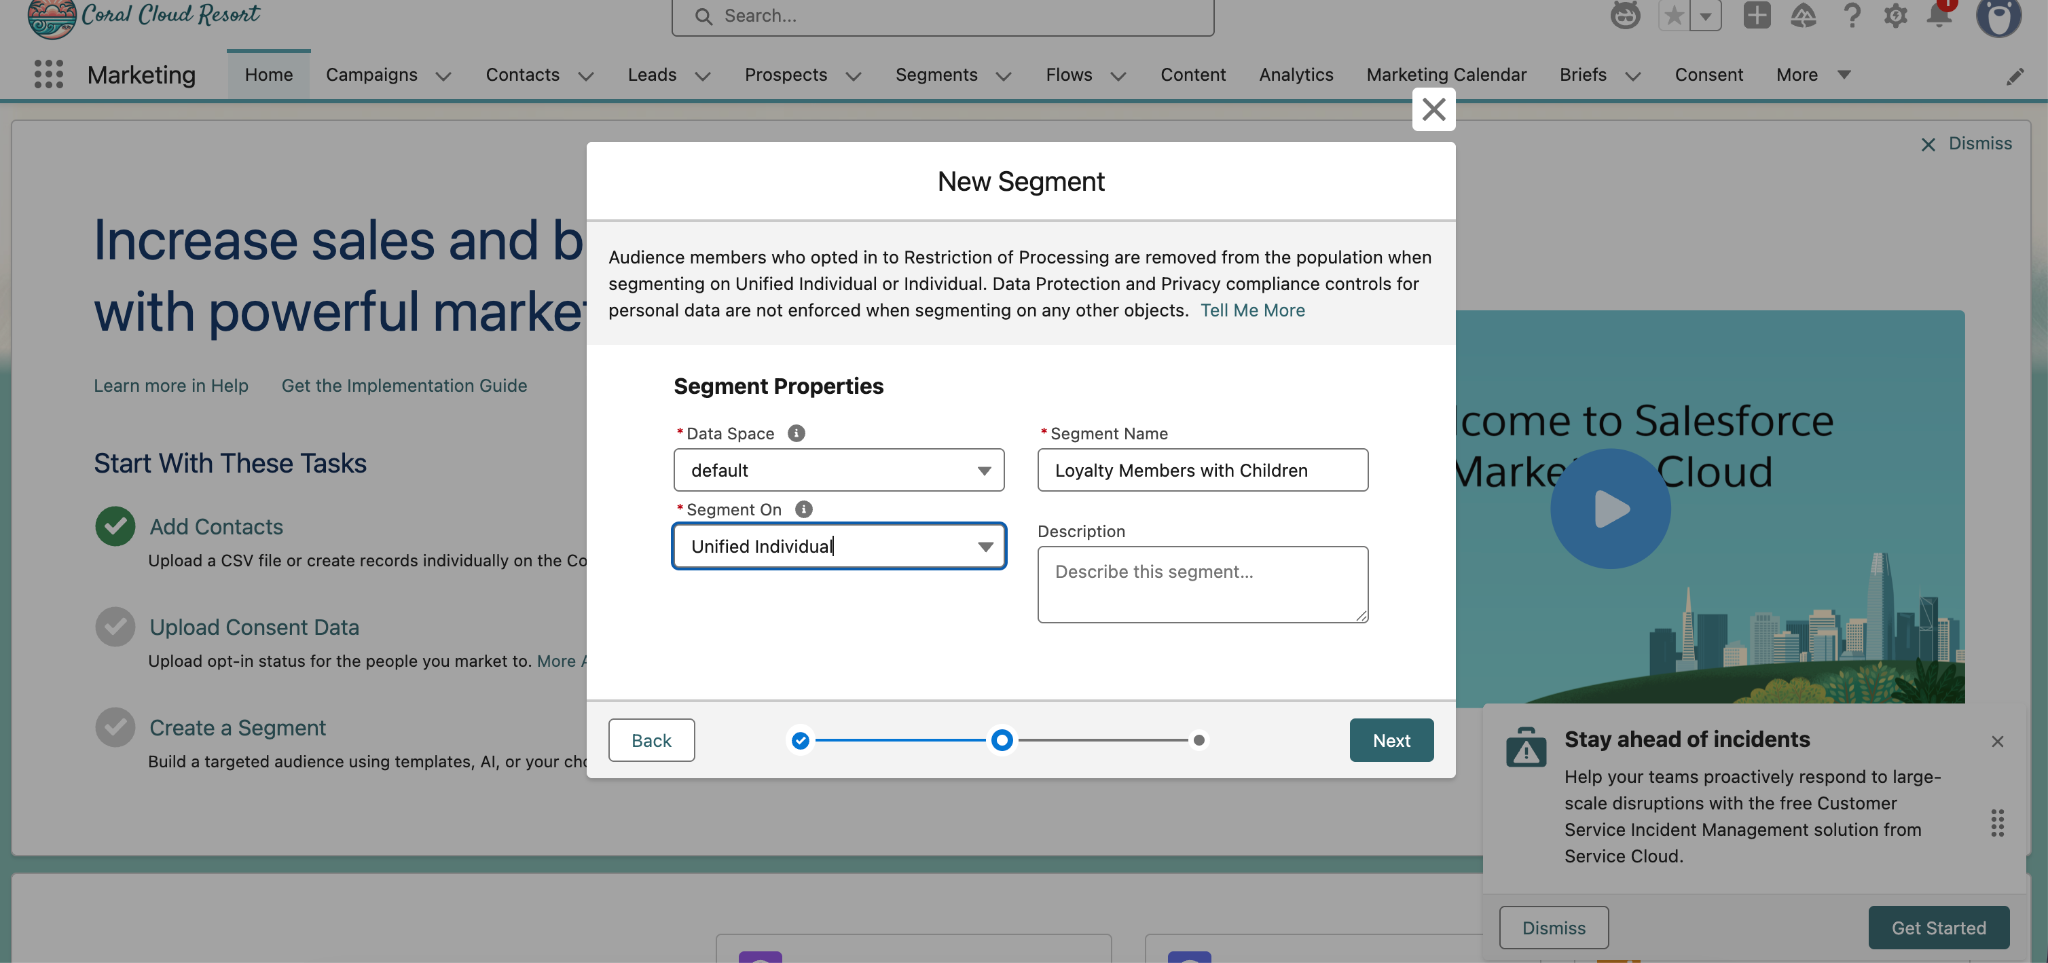This screenshot has height=963, width=2048.
Task: Go Back in the New Segment dialog
Action: (651, 740)
